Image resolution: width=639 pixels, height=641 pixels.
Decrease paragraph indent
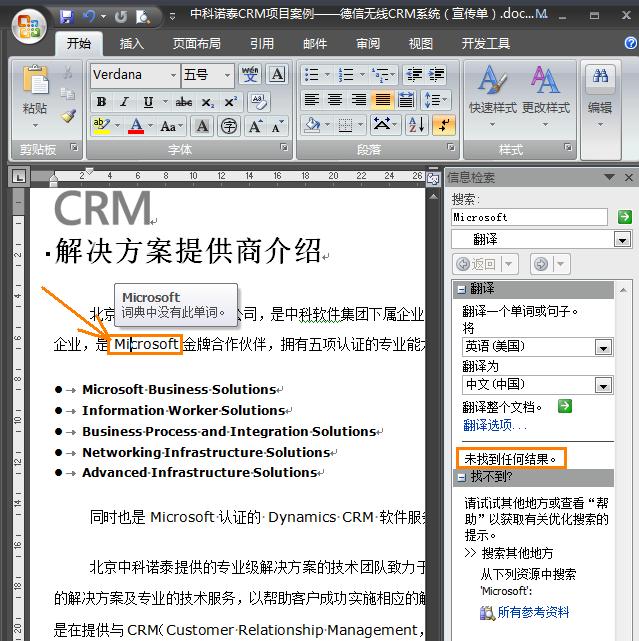[413, 75]
